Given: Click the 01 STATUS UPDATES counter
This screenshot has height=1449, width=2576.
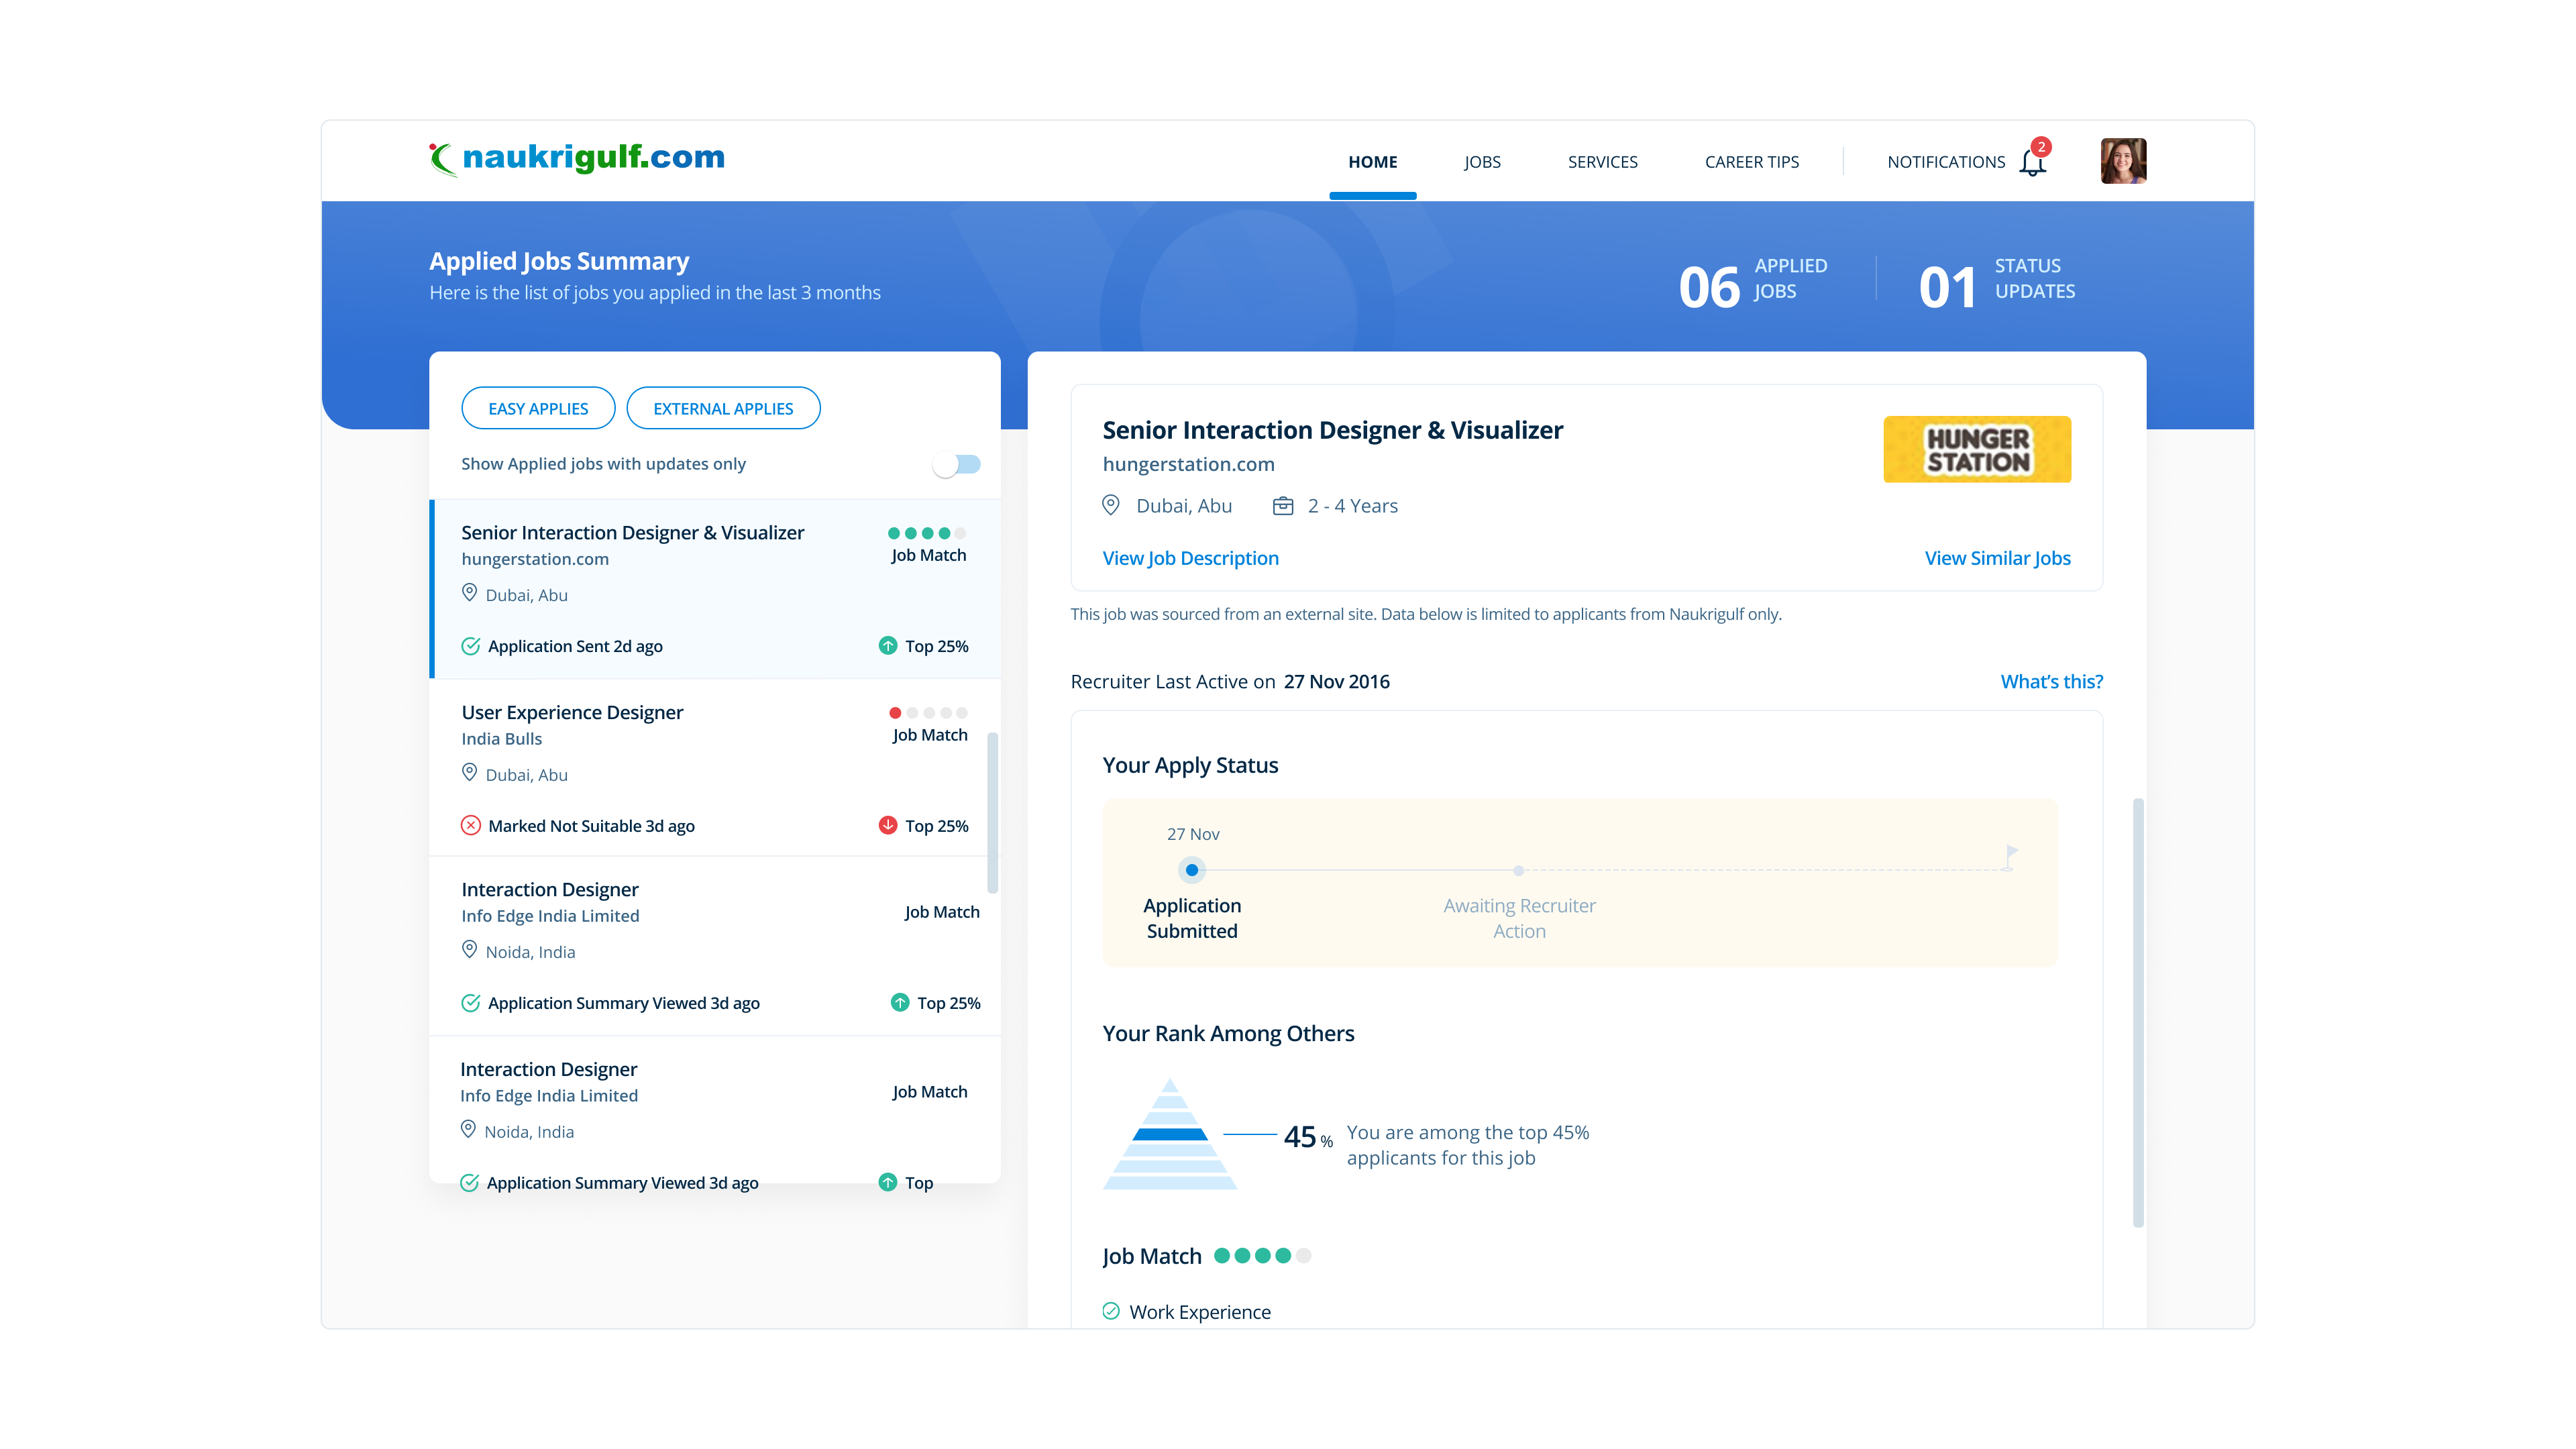Looking at the screenshot, I should pyautogui.click(x=1996, y=283).
